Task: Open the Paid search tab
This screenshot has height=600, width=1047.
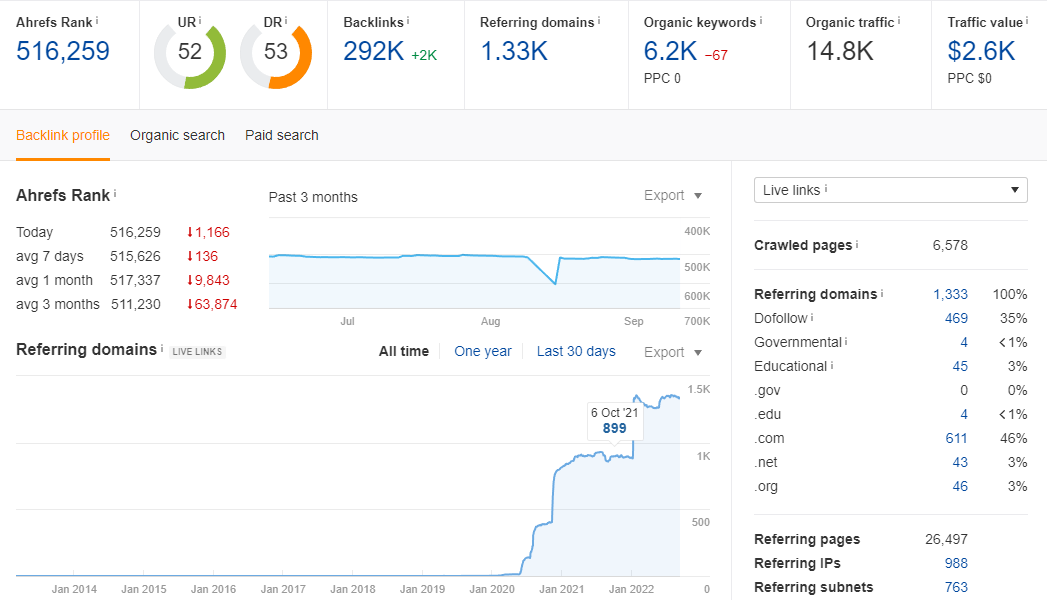Action: (x=282, y=135)
